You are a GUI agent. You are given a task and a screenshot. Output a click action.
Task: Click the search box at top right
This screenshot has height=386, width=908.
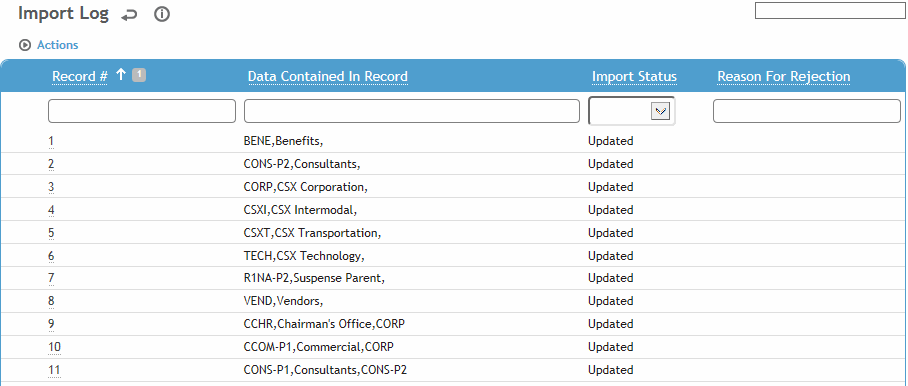click(x=830, y=10)
